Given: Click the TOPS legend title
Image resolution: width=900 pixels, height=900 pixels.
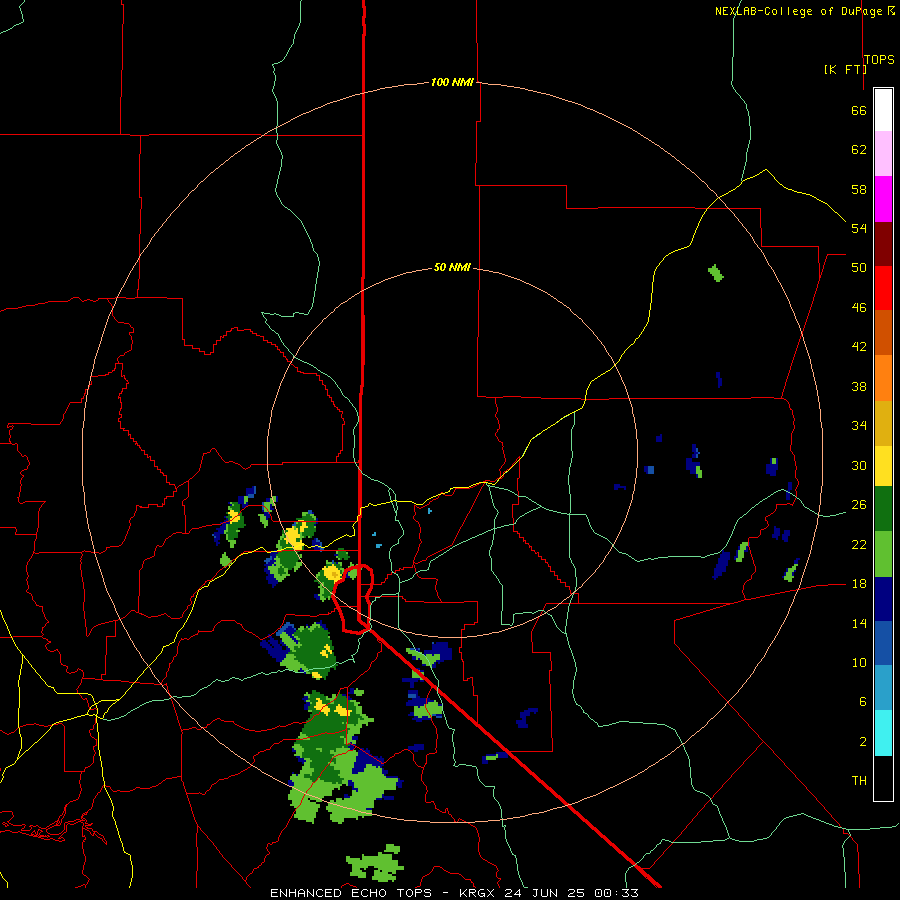Looking at the screenshot, I should 879,59.
